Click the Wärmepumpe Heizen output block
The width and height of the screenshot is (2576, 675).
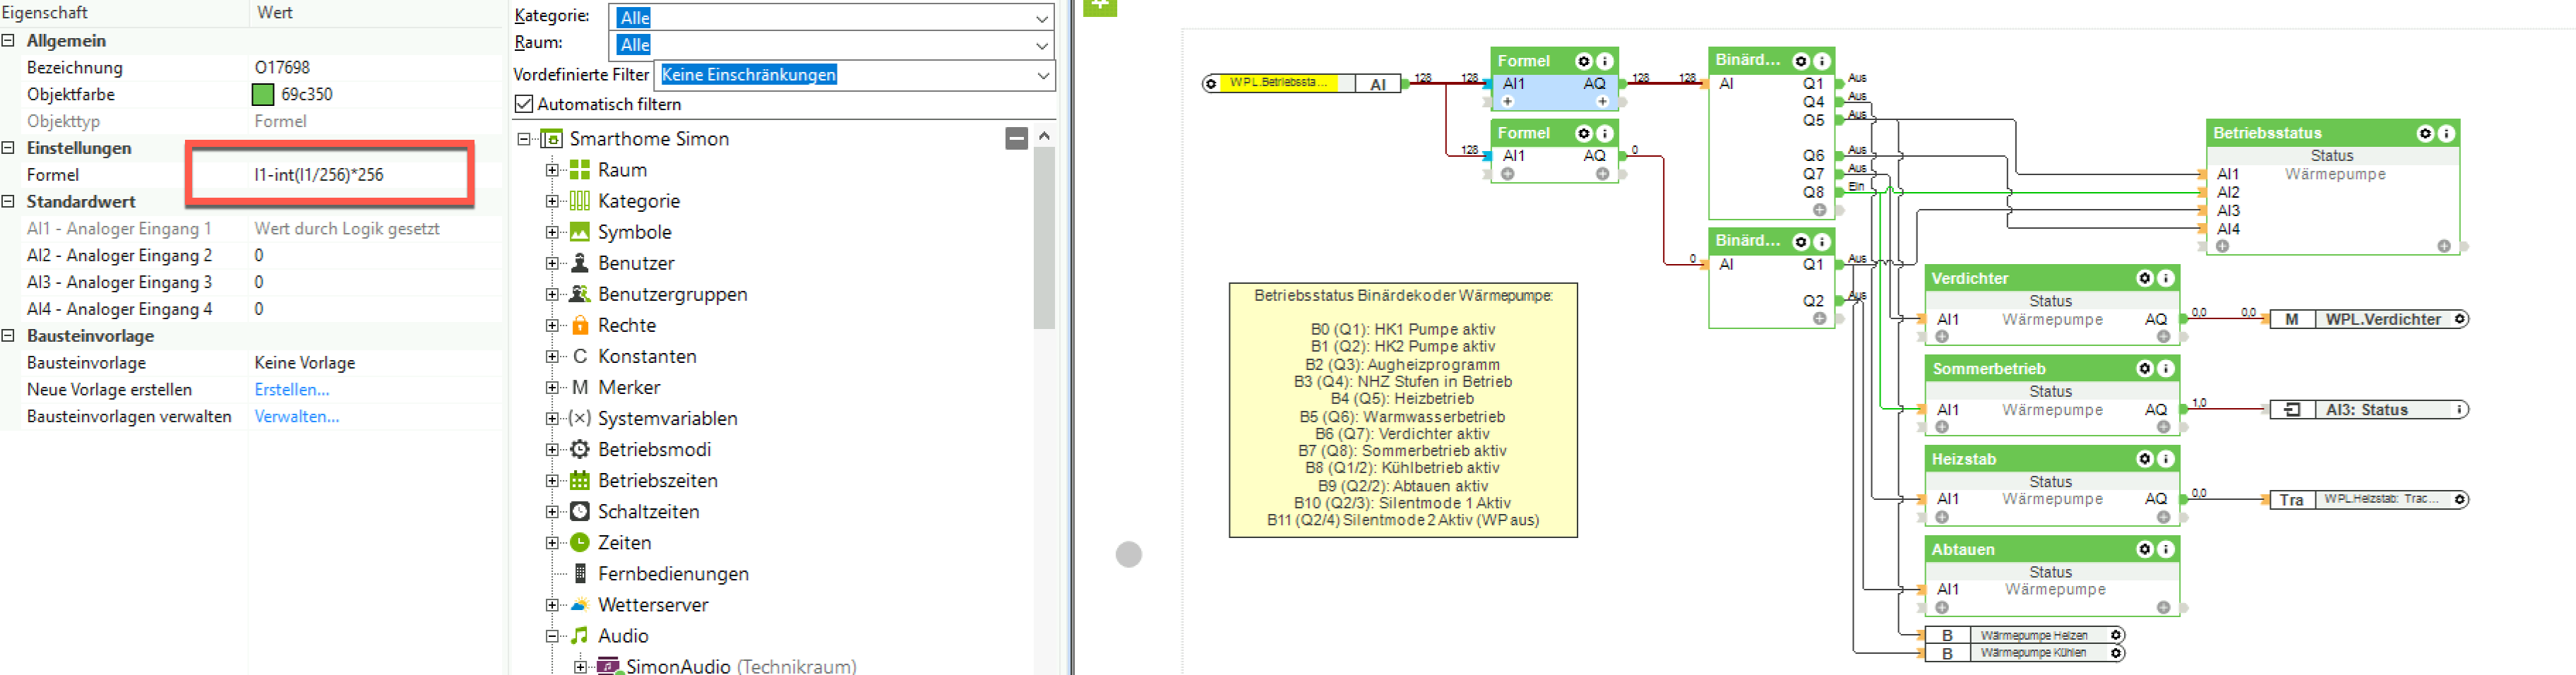(2024, 635)
